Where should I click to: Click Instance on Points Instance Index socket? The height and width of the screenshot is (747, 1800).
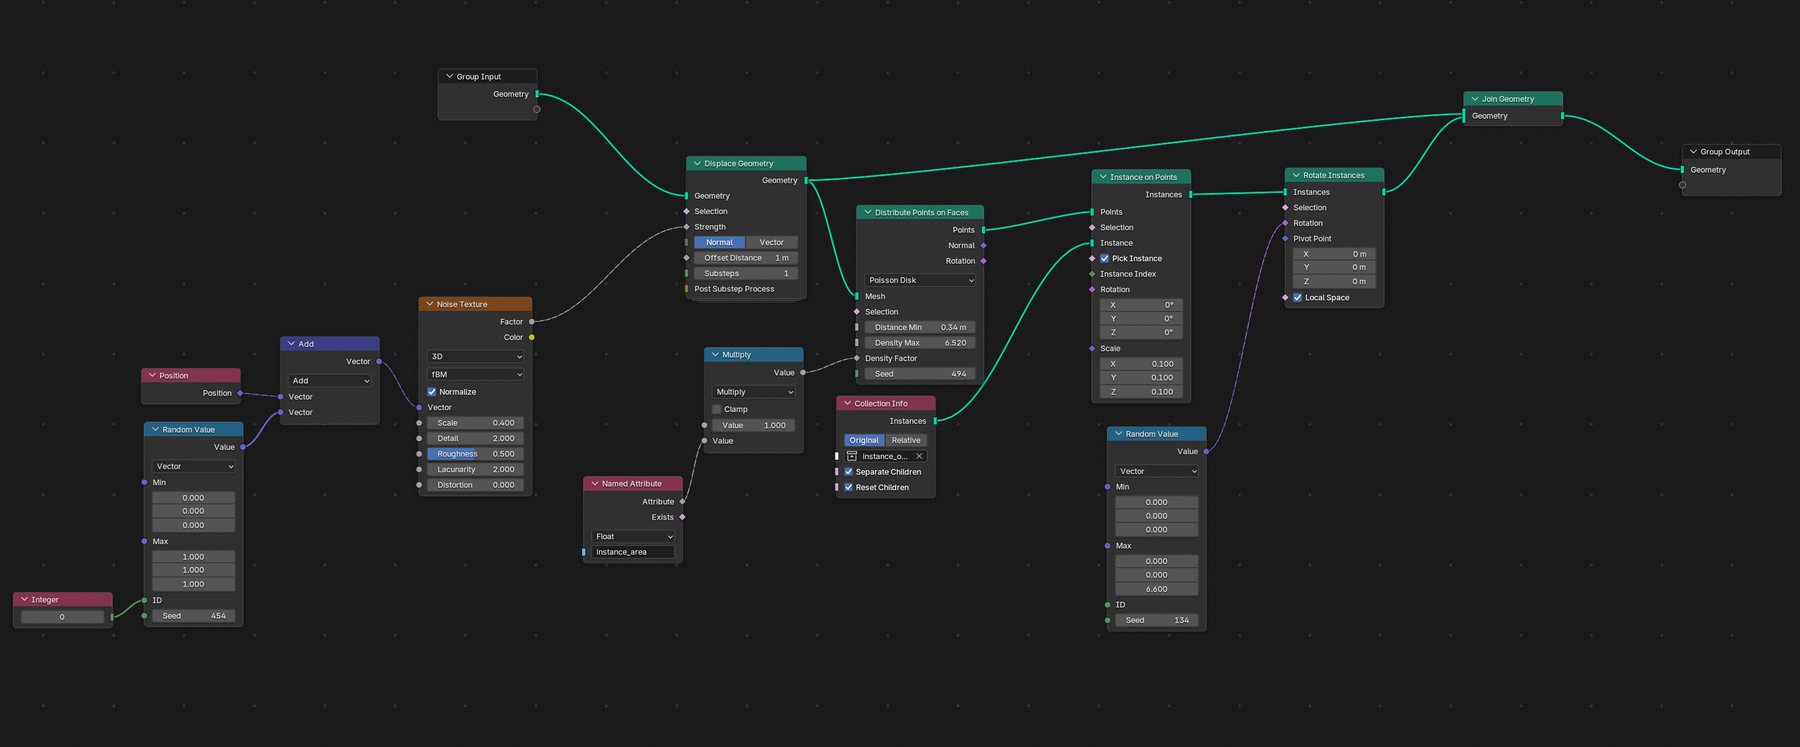1092,274
